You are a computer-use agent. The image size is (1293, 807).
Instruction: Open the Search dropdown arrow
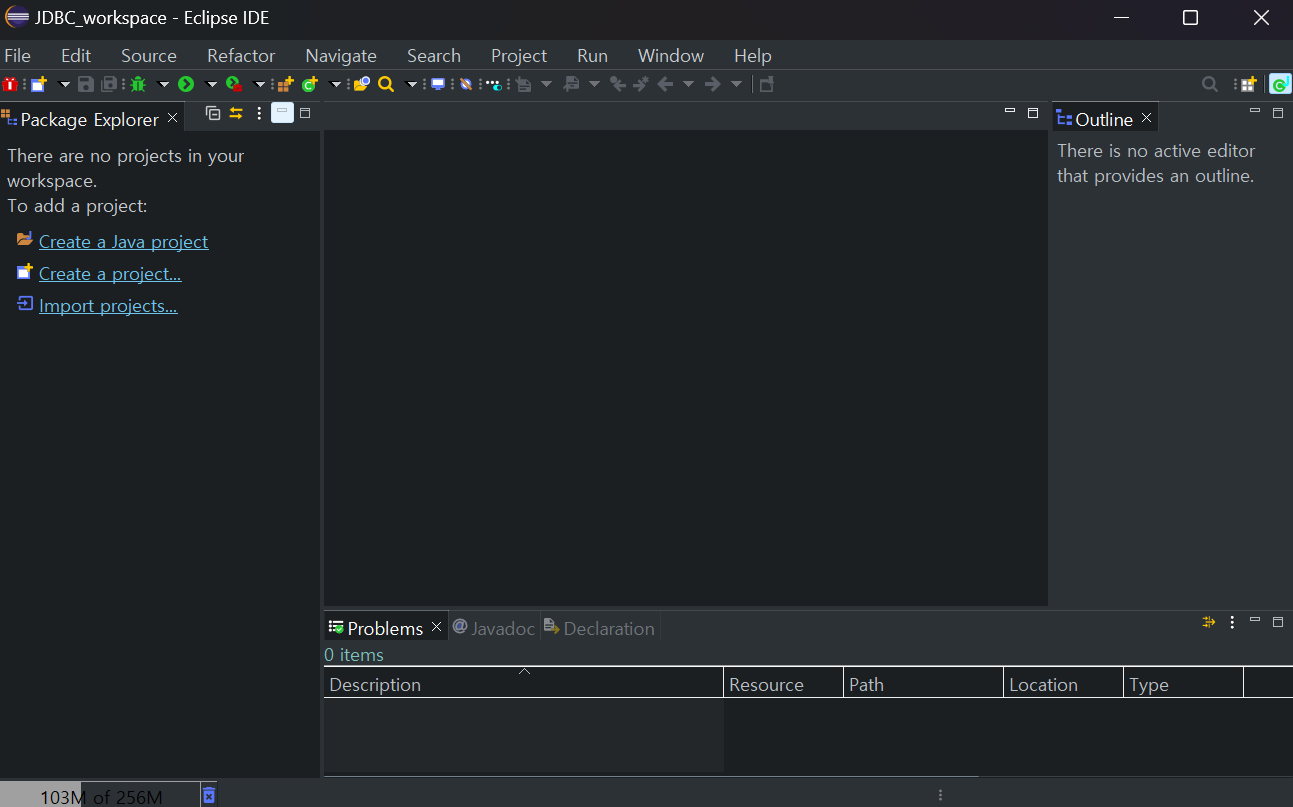pyautogui.click(x=411, y=85)
